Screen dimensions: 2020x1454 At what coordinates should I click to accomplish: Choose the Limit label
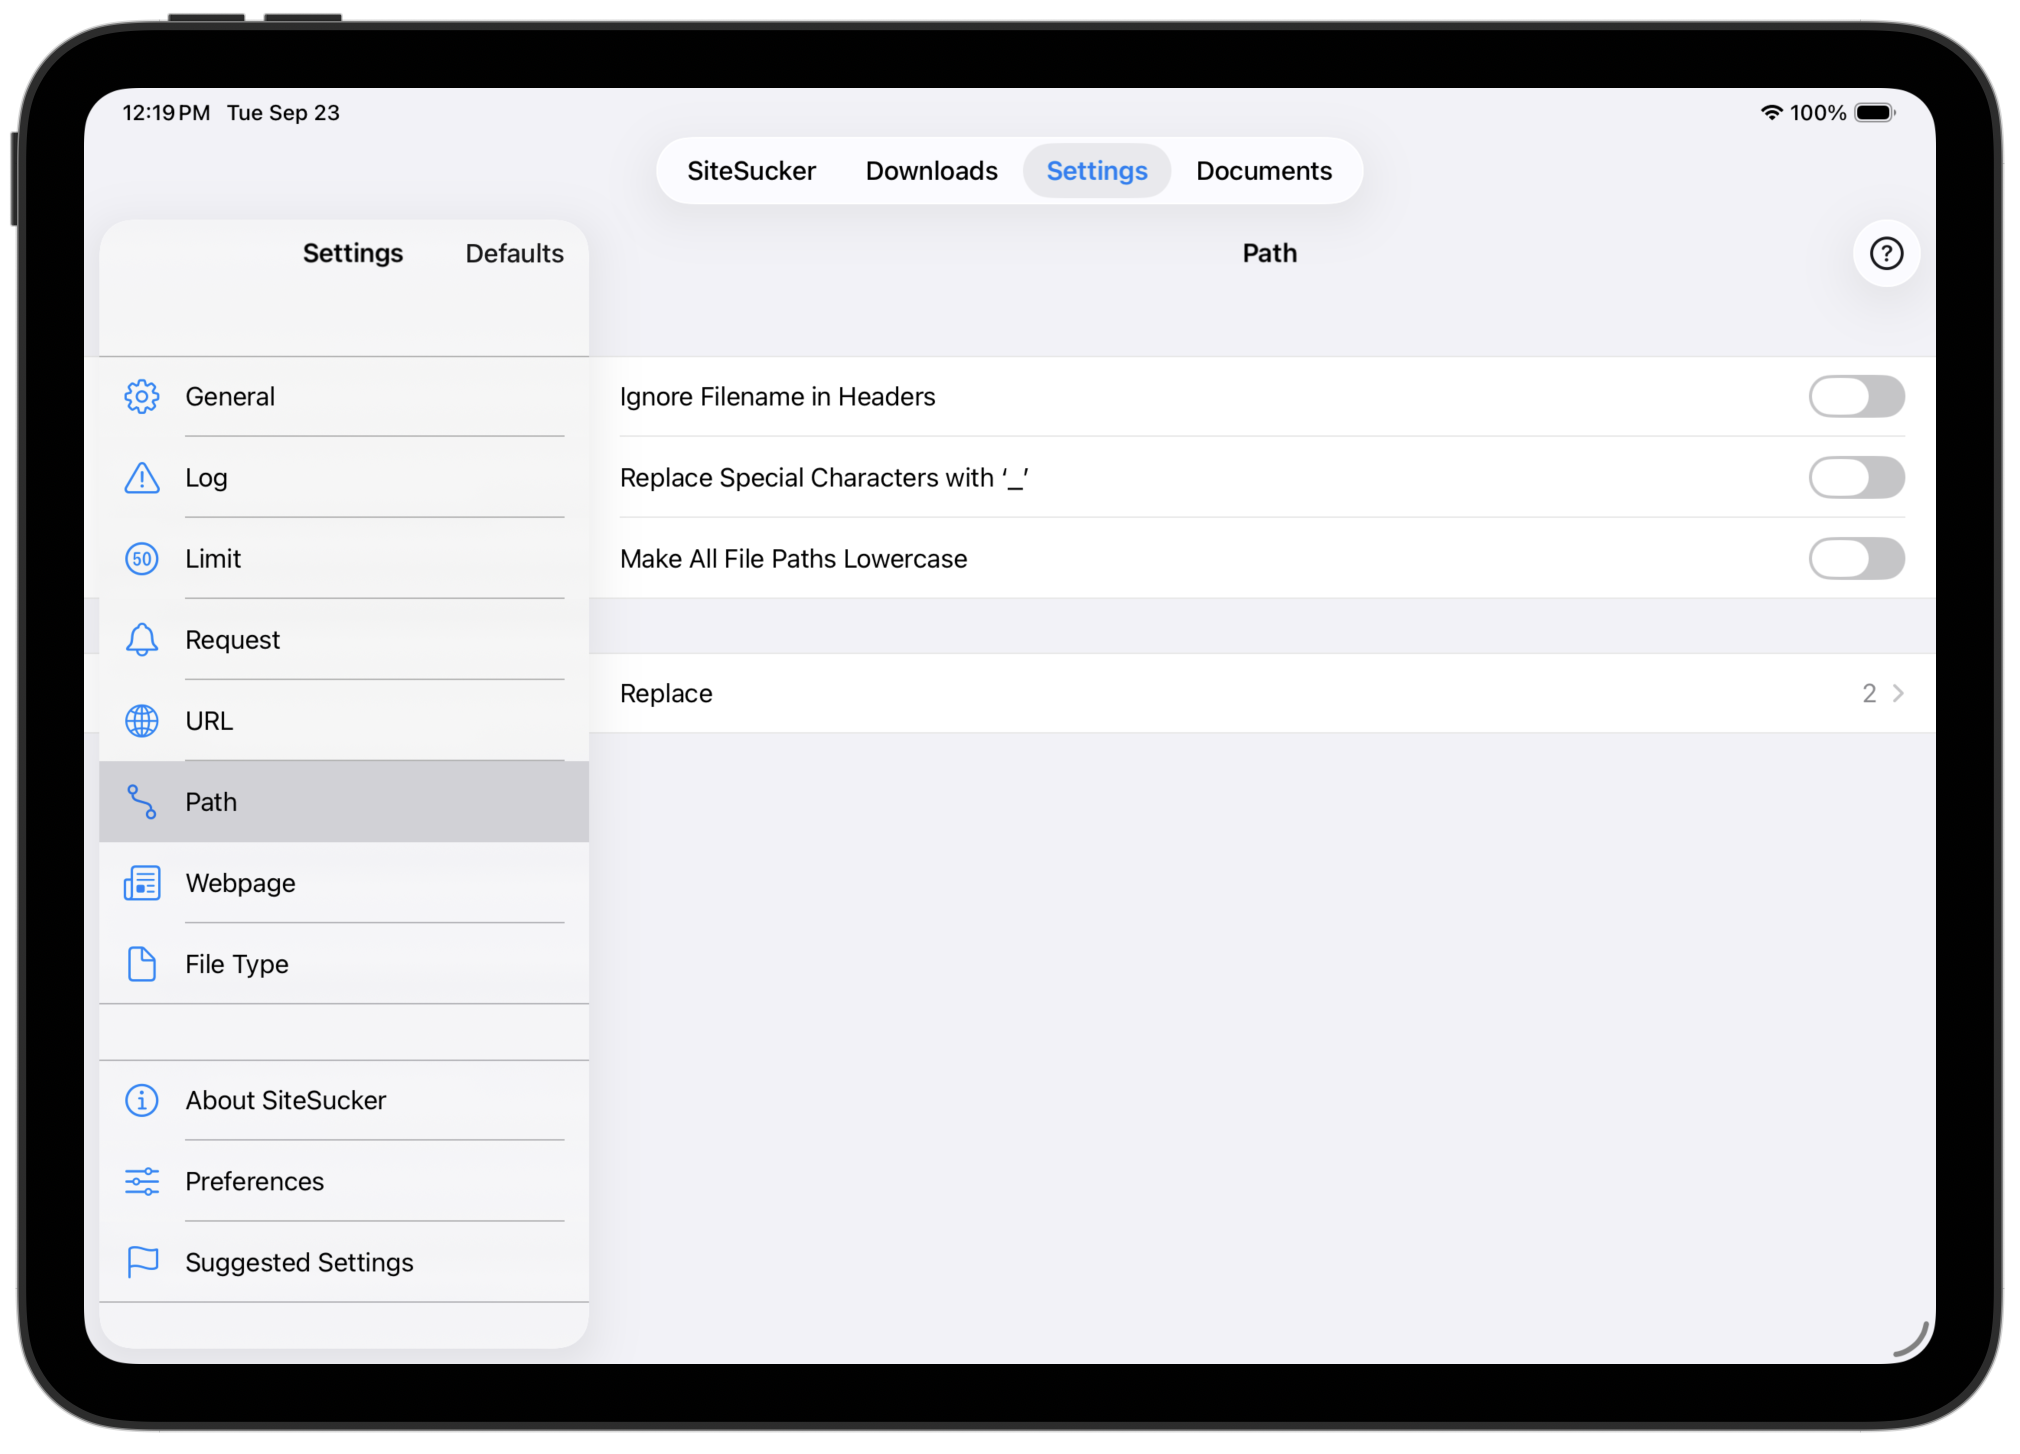(213, 559)
